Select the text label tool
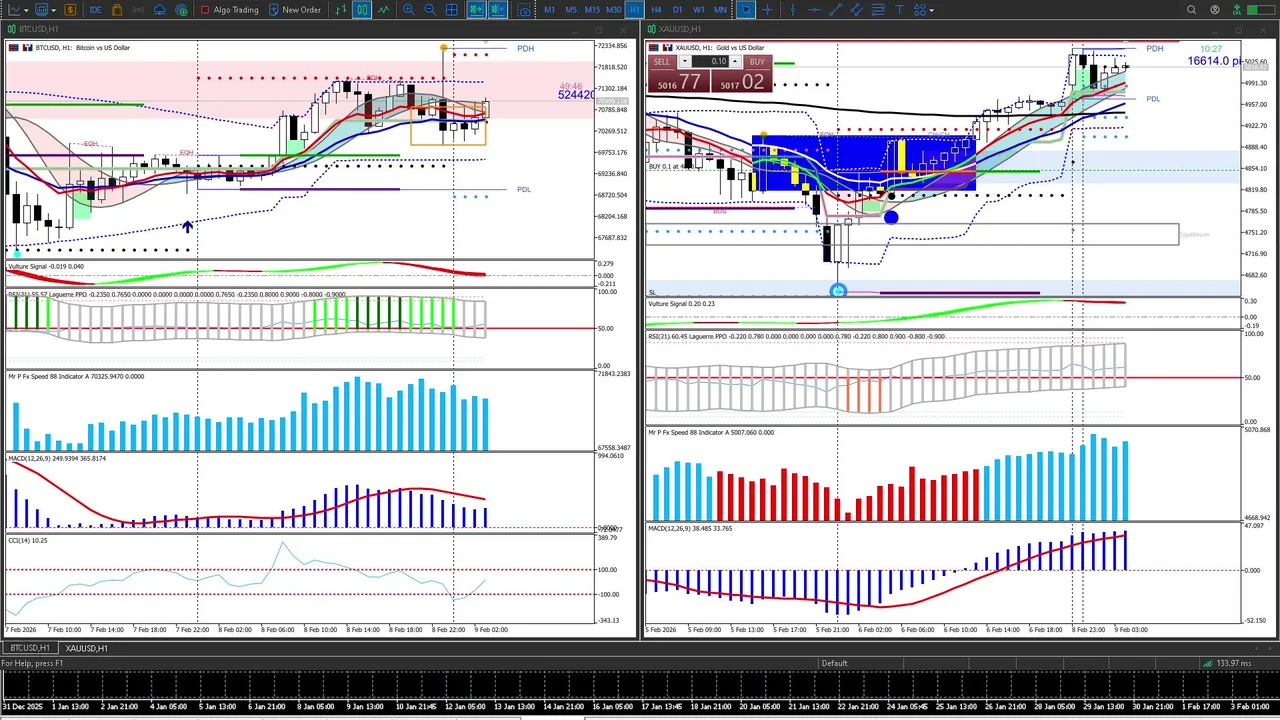This screenshot has width=1280, height=720. click(899, 10)
